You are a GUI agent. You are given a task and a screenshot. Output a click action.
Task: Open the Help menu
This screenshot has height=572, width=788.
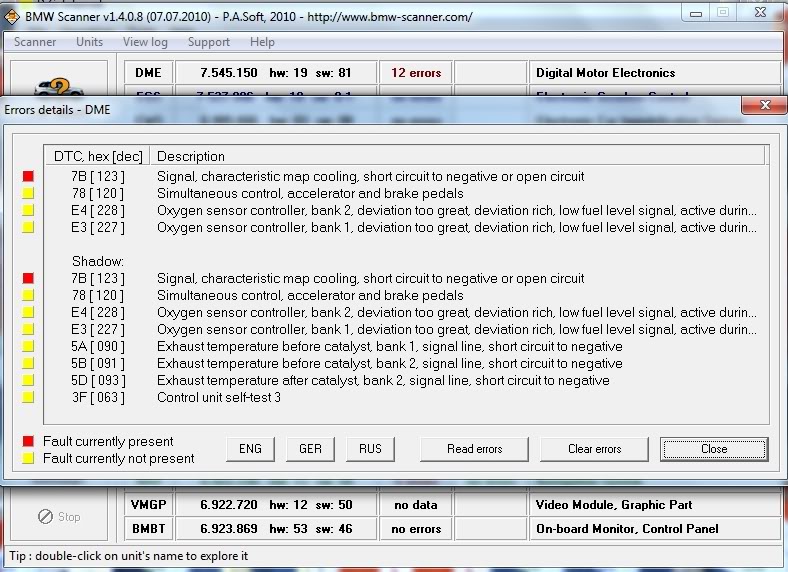pos(262,42)
